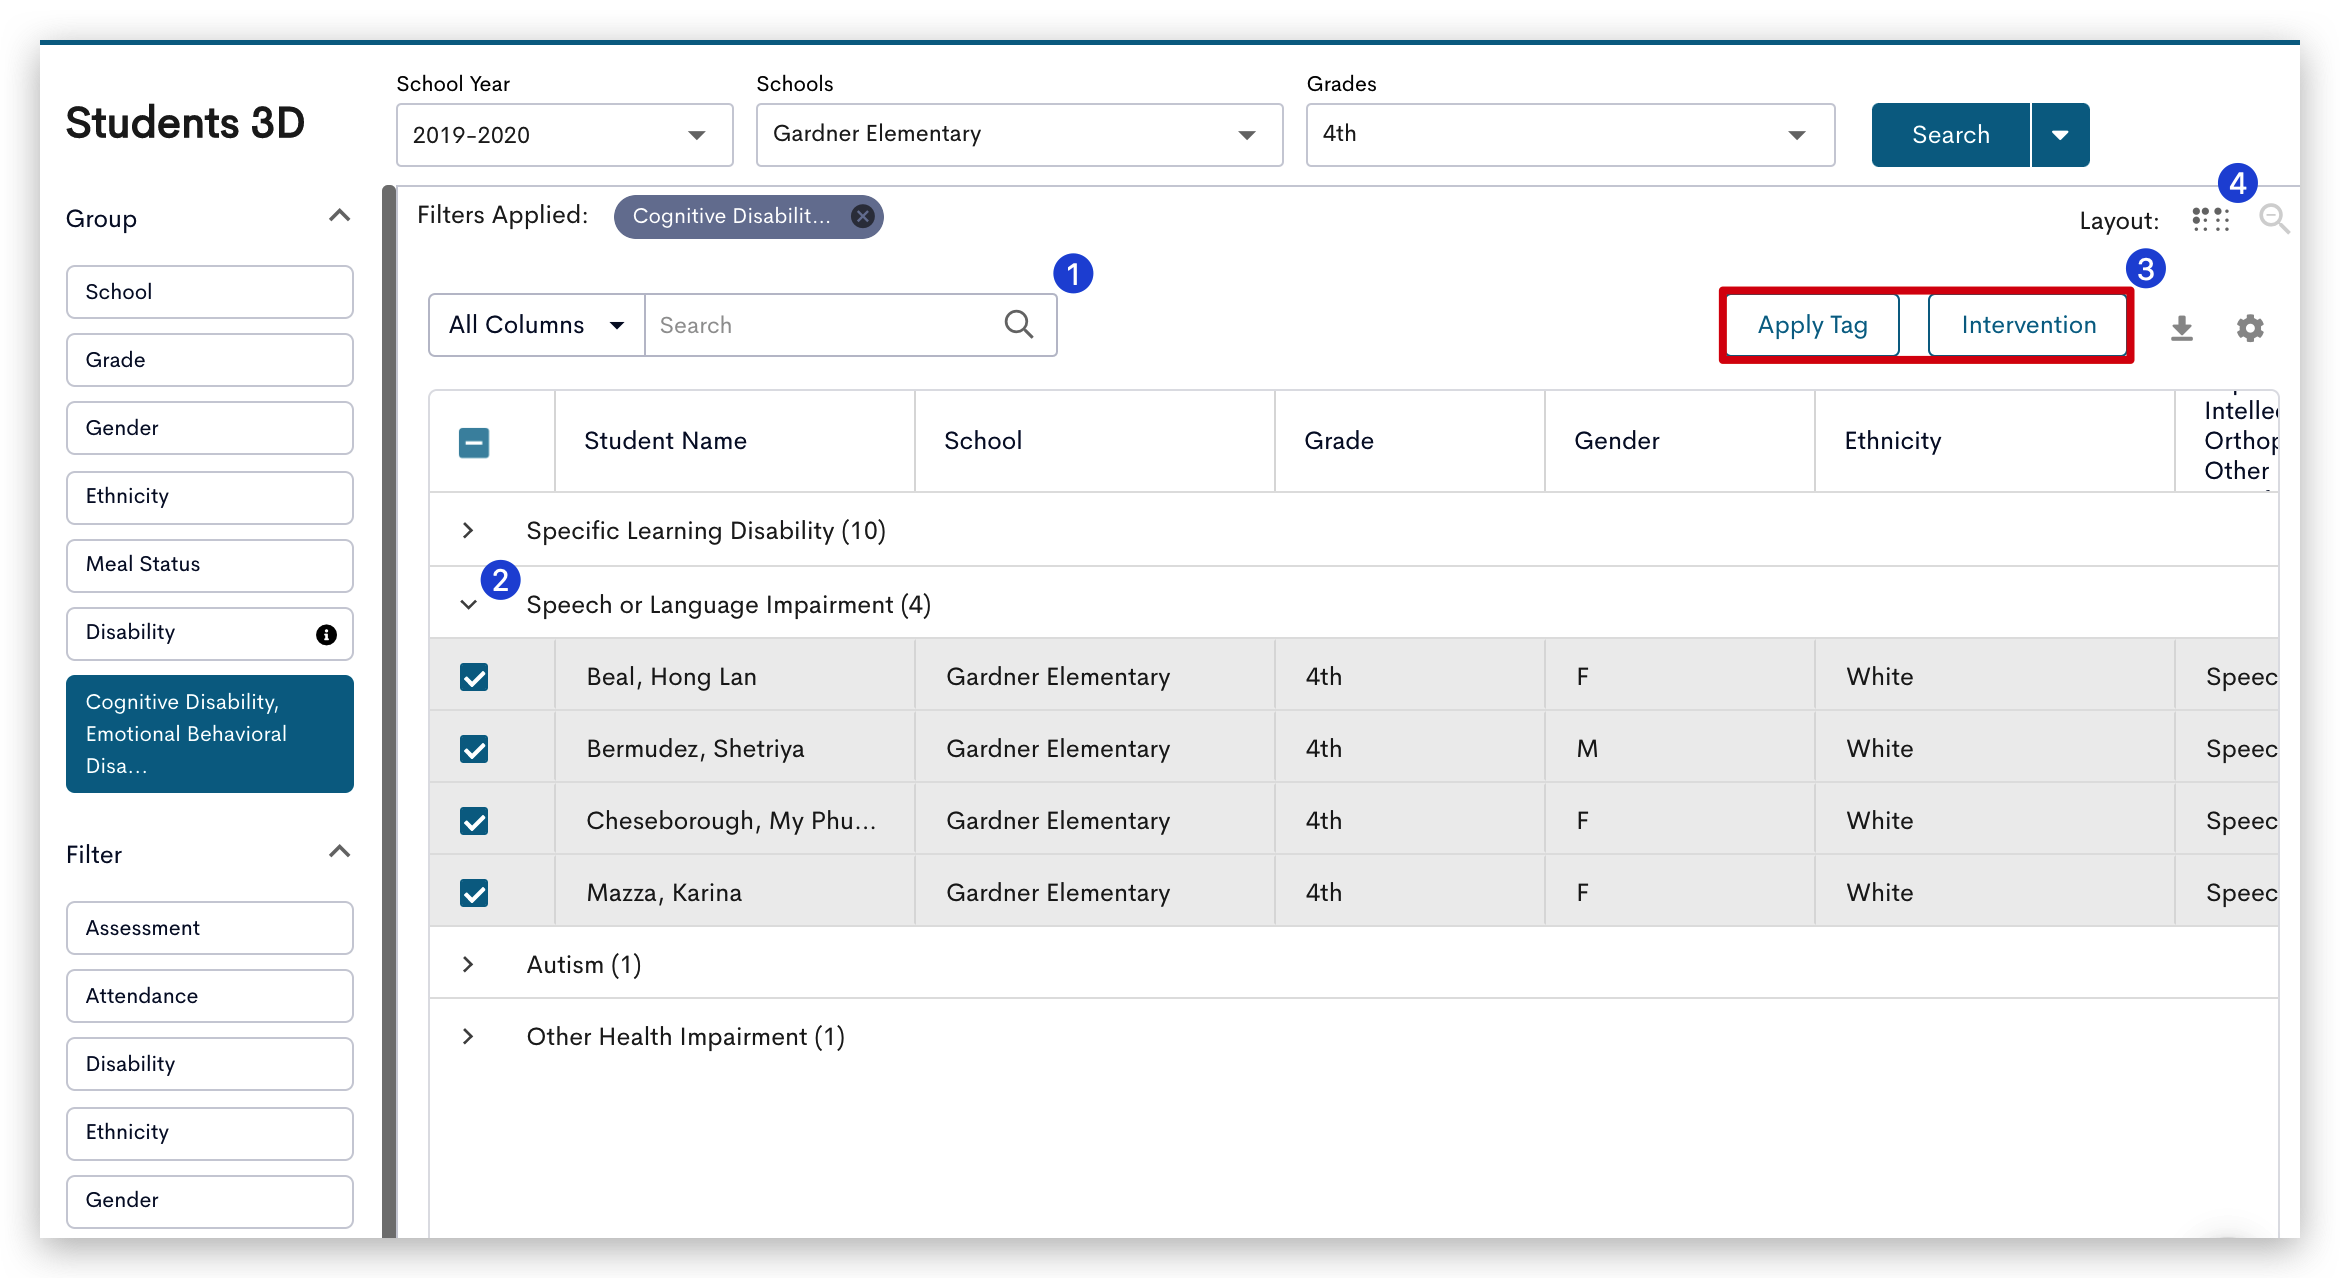Uncheck Mazza, Karina row checkbox
Viewport: 2340px width, 1278px height.
point(474,893)
